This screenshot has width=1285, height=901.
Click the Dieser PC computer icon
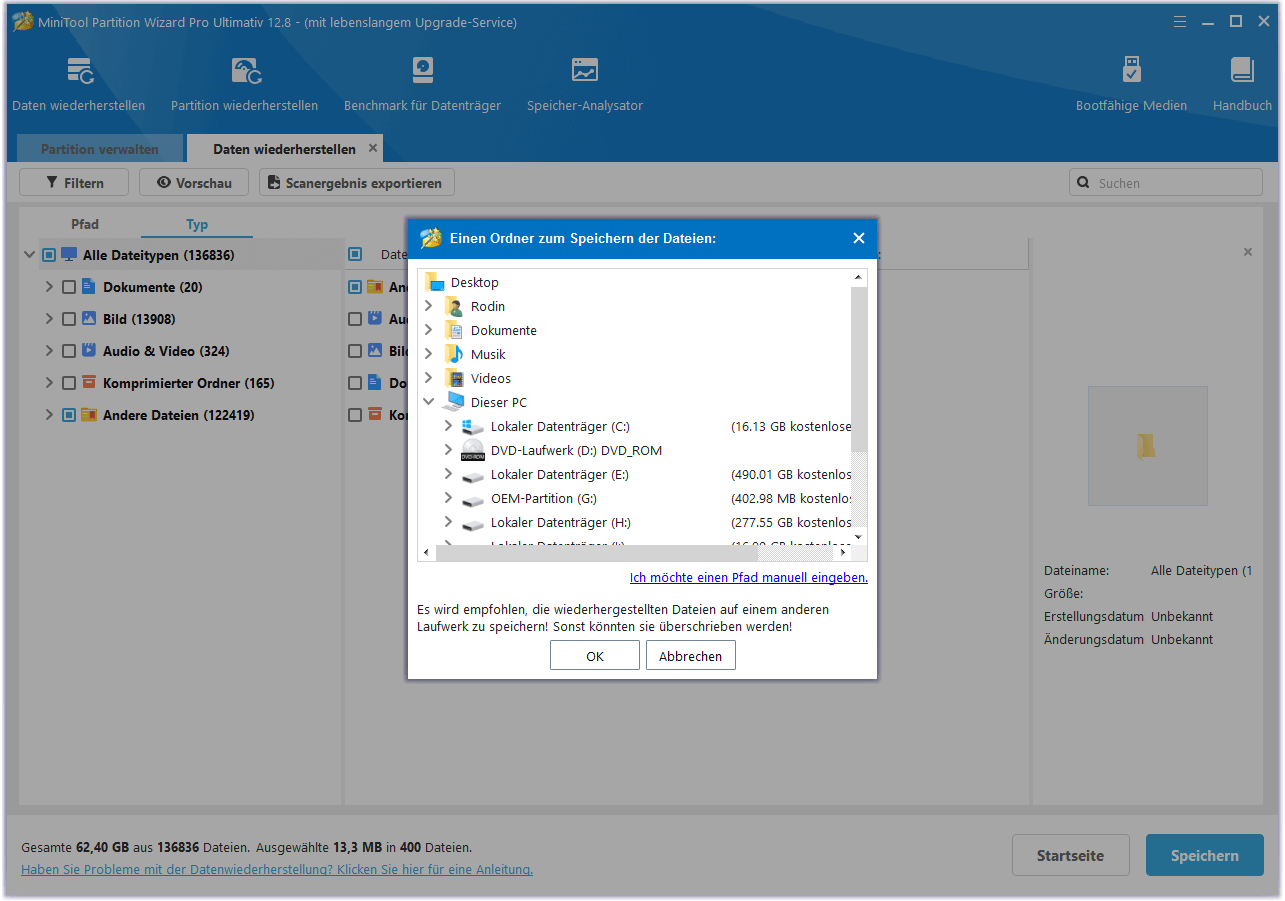454,402
